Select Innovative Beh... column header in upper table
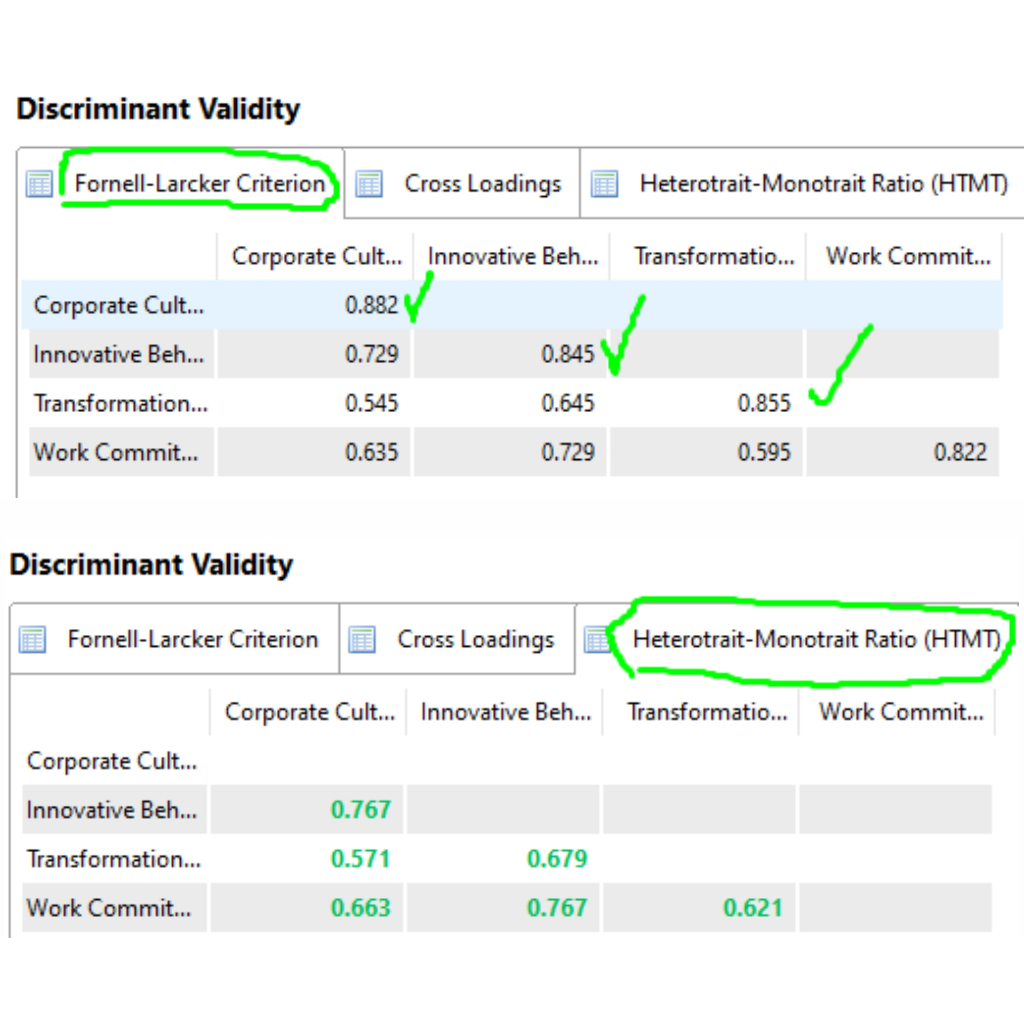Viewport: 1024px width, 1024px height. pyautogui.click(x=513, y=256)
